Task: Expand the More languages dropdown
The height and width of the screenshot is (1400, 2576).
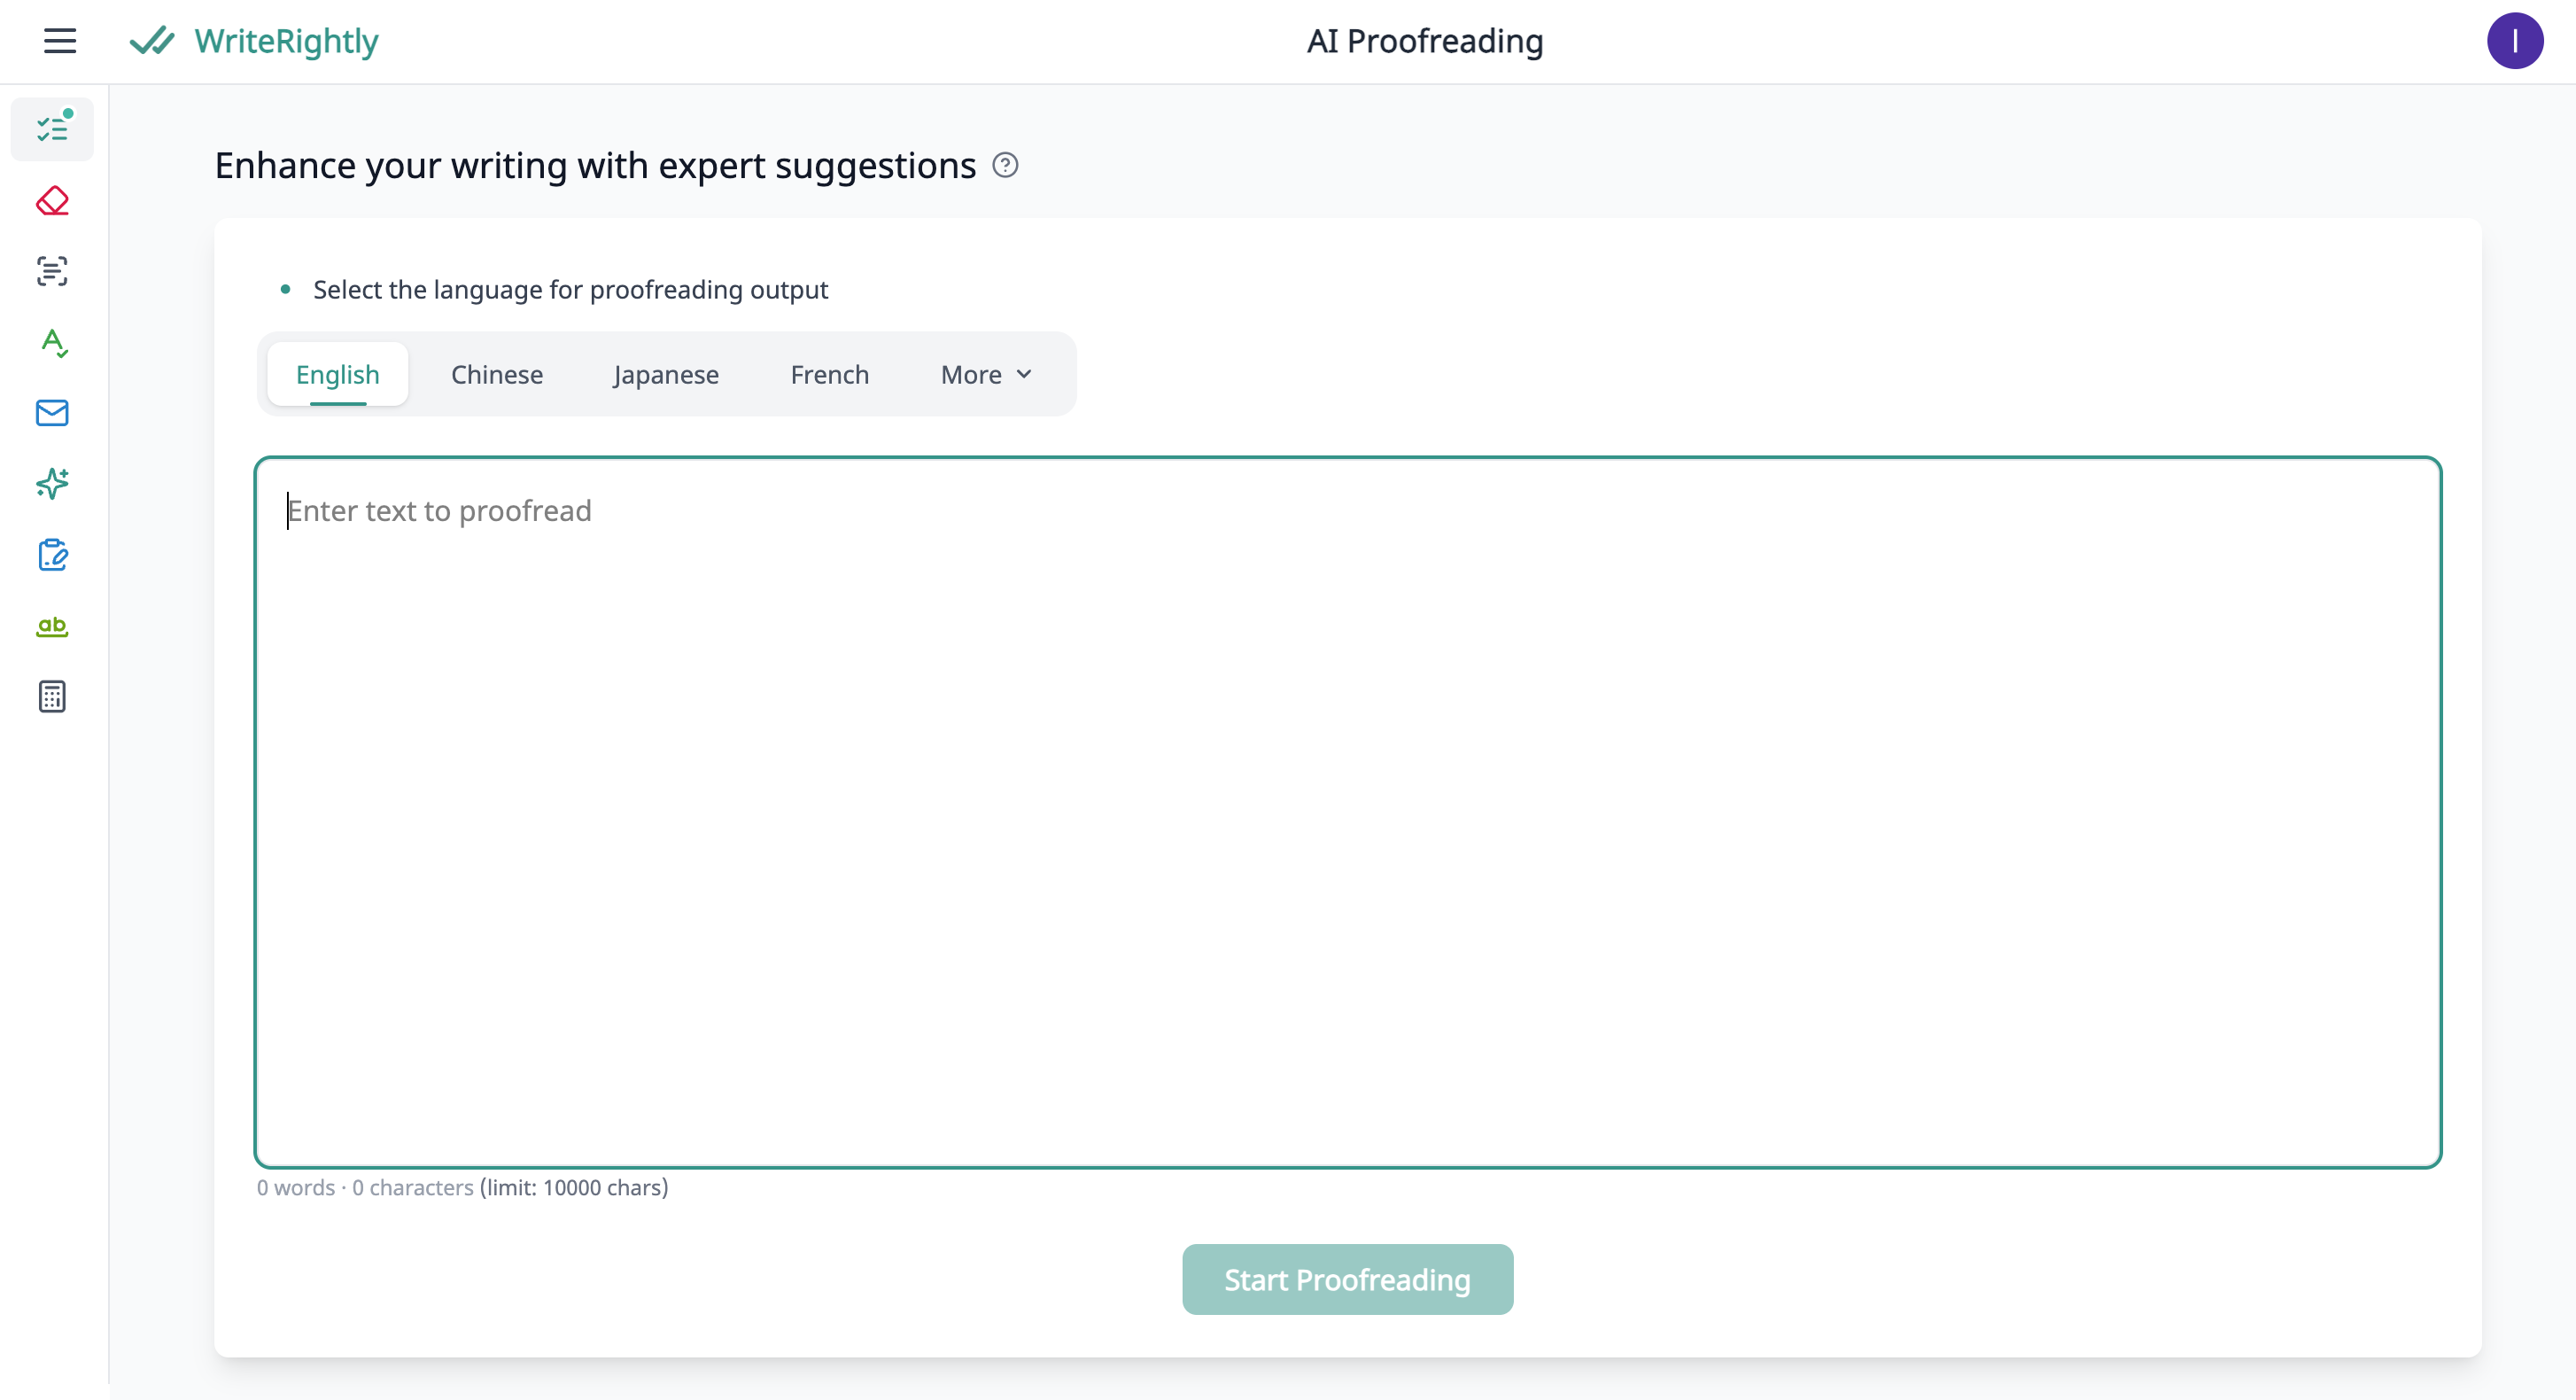Action: (986, 375)
